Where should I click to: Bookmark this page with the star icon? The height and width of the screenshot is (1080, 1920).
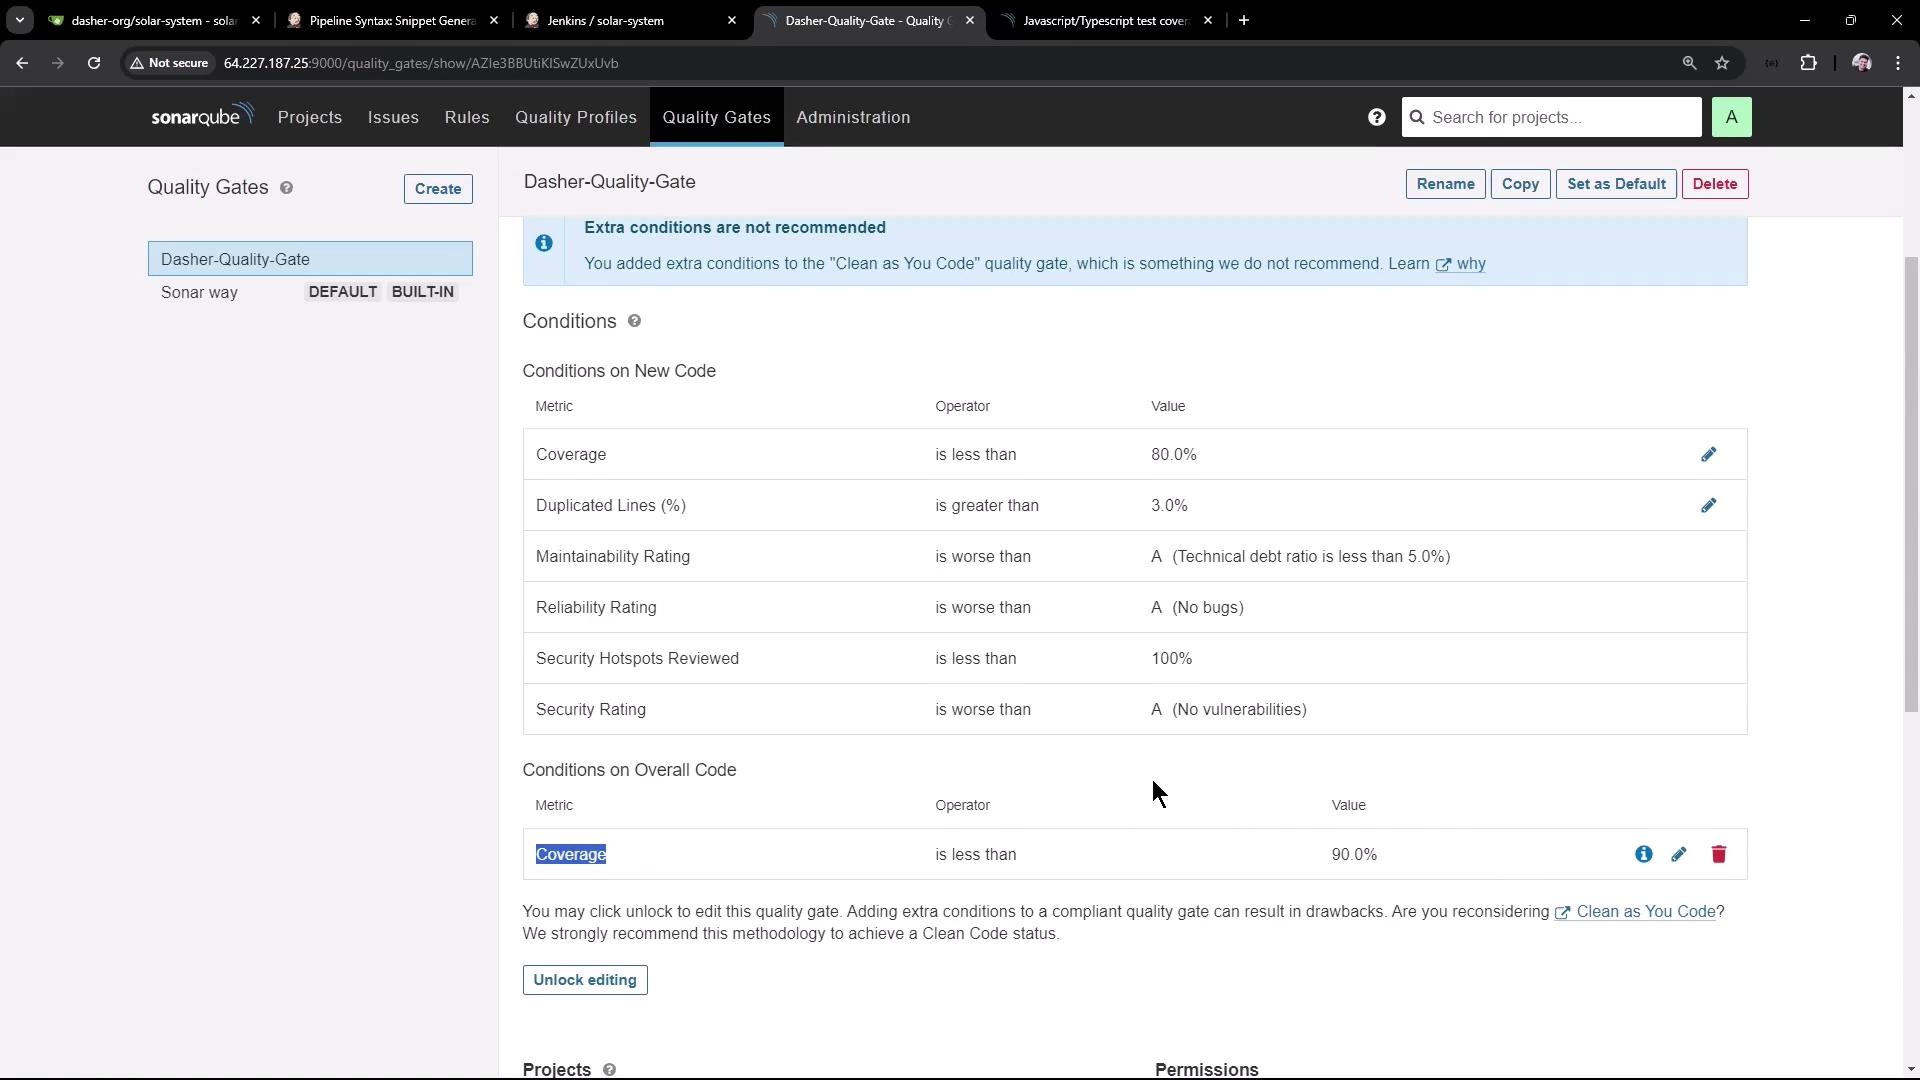[1721, 63]
